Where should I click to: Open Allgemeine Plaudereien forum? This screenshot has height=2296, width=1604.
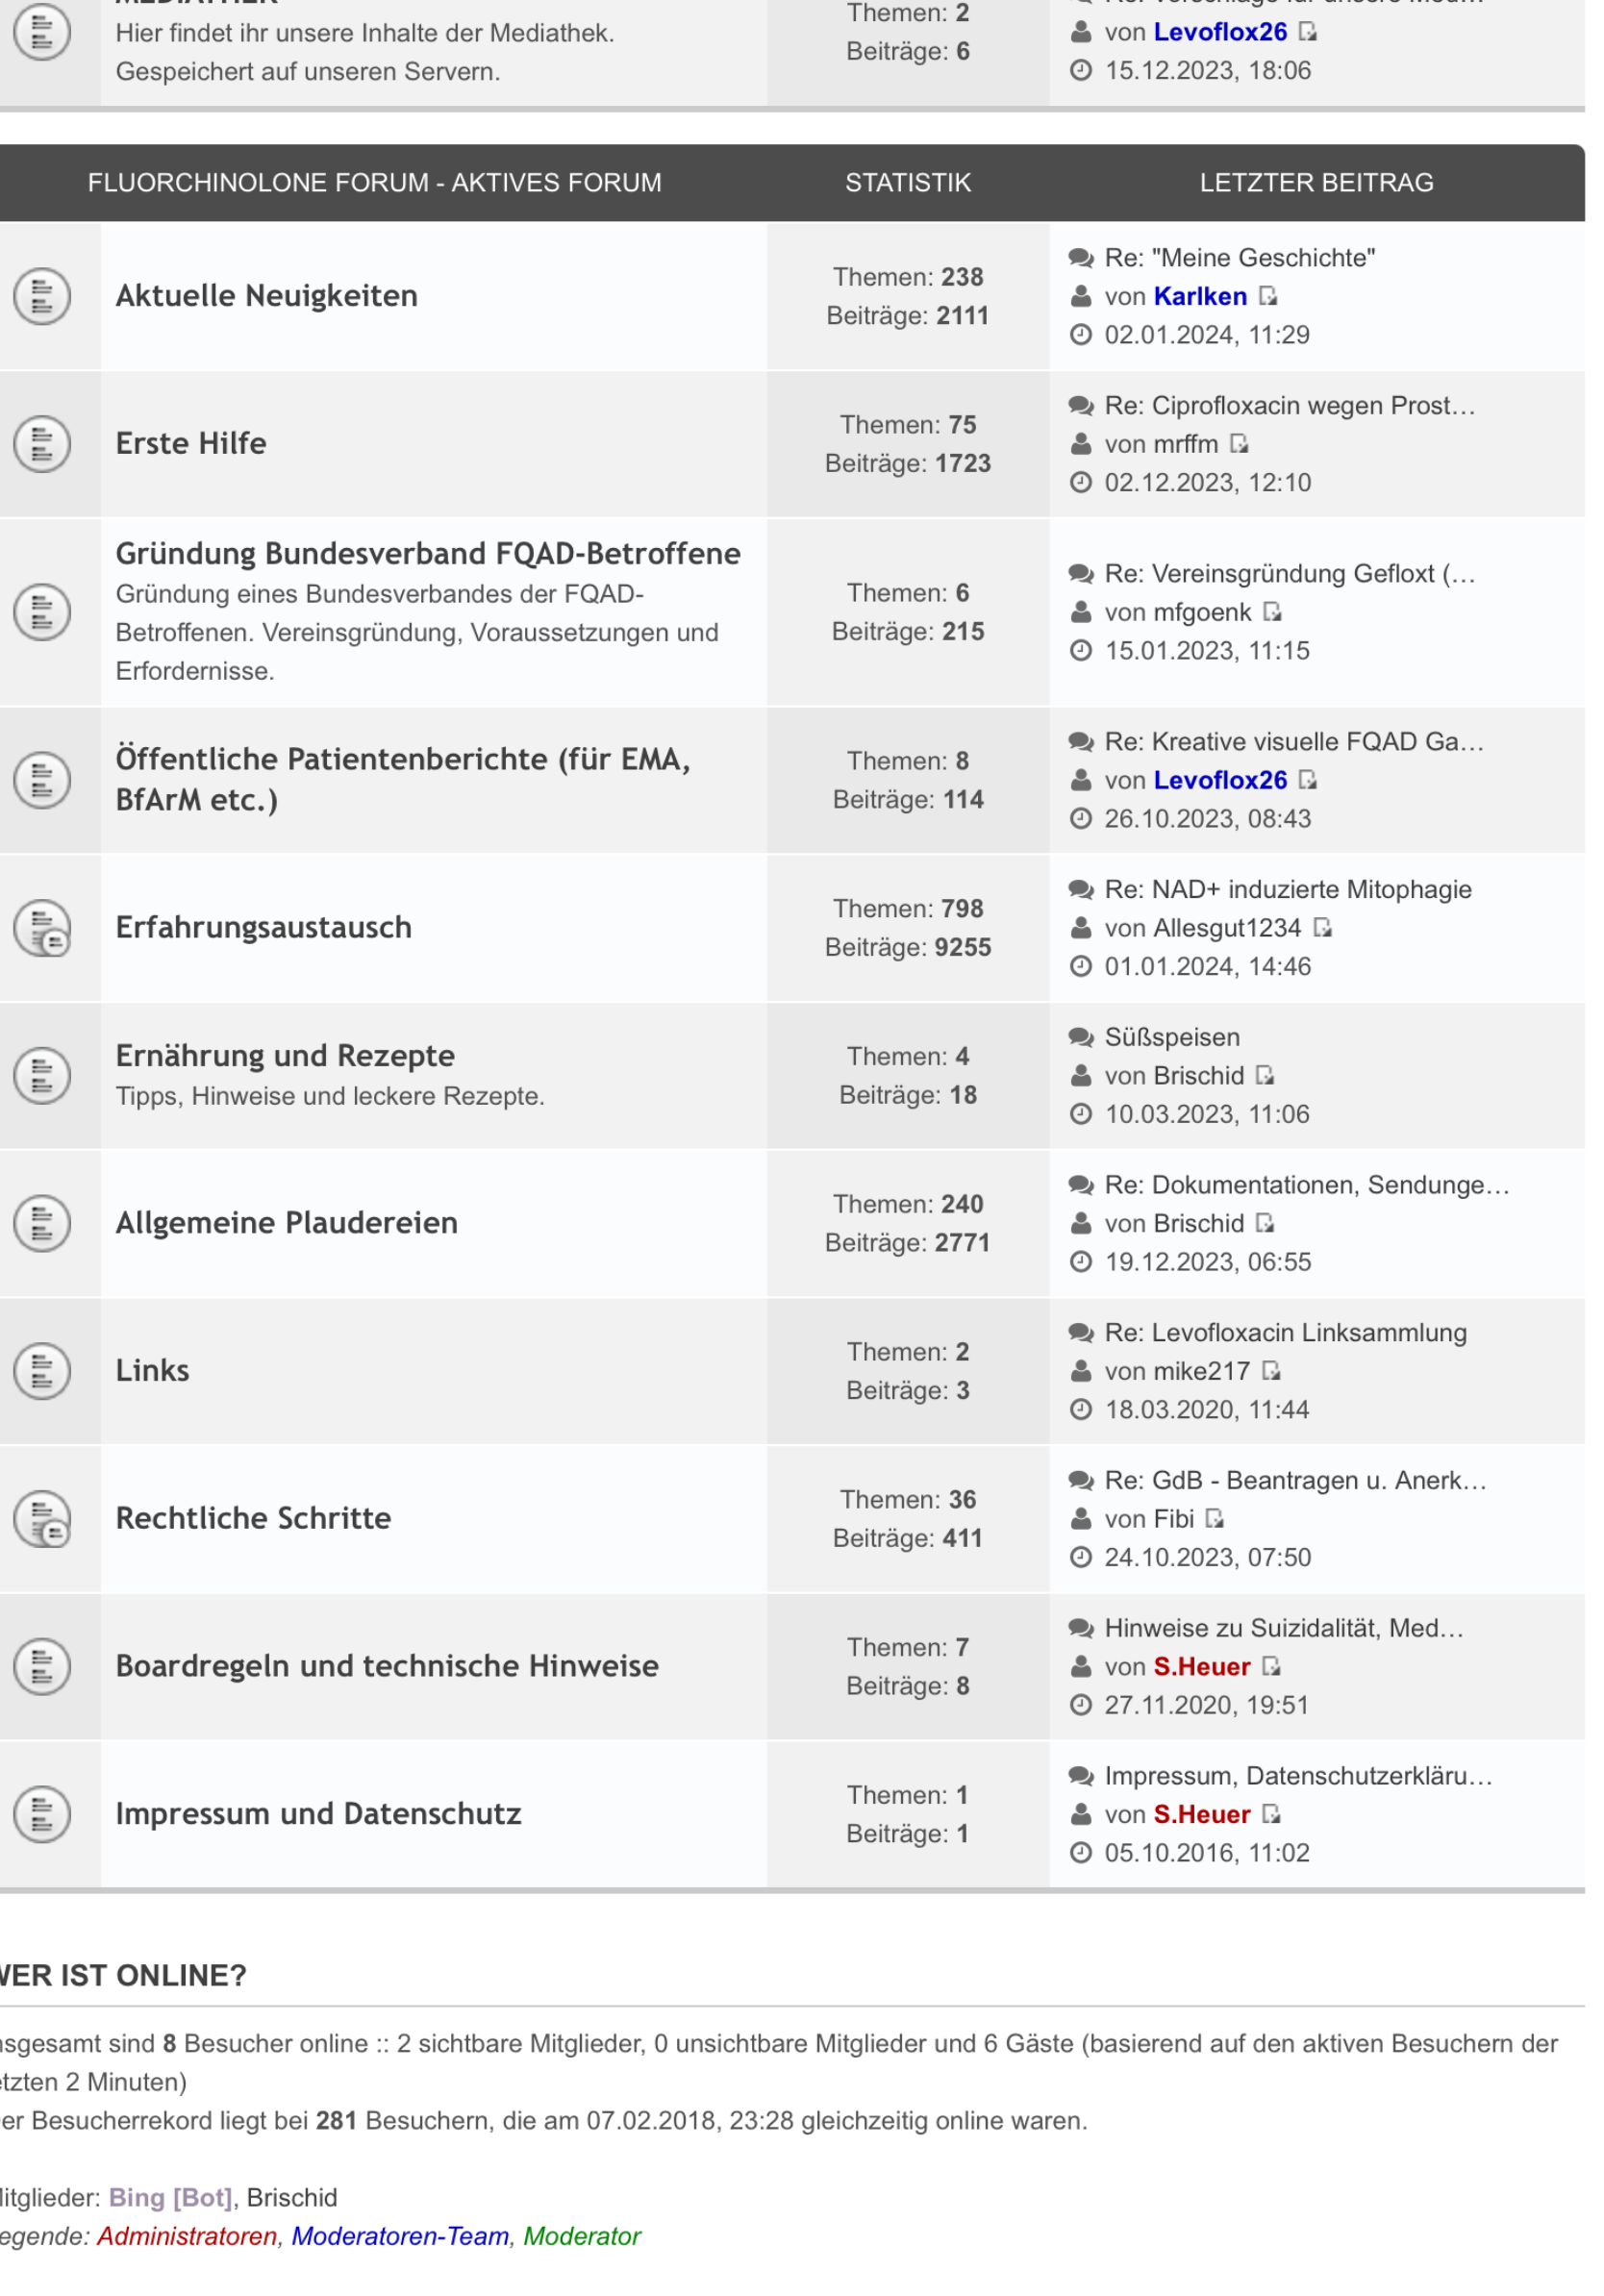click(x=287, y=1223)
